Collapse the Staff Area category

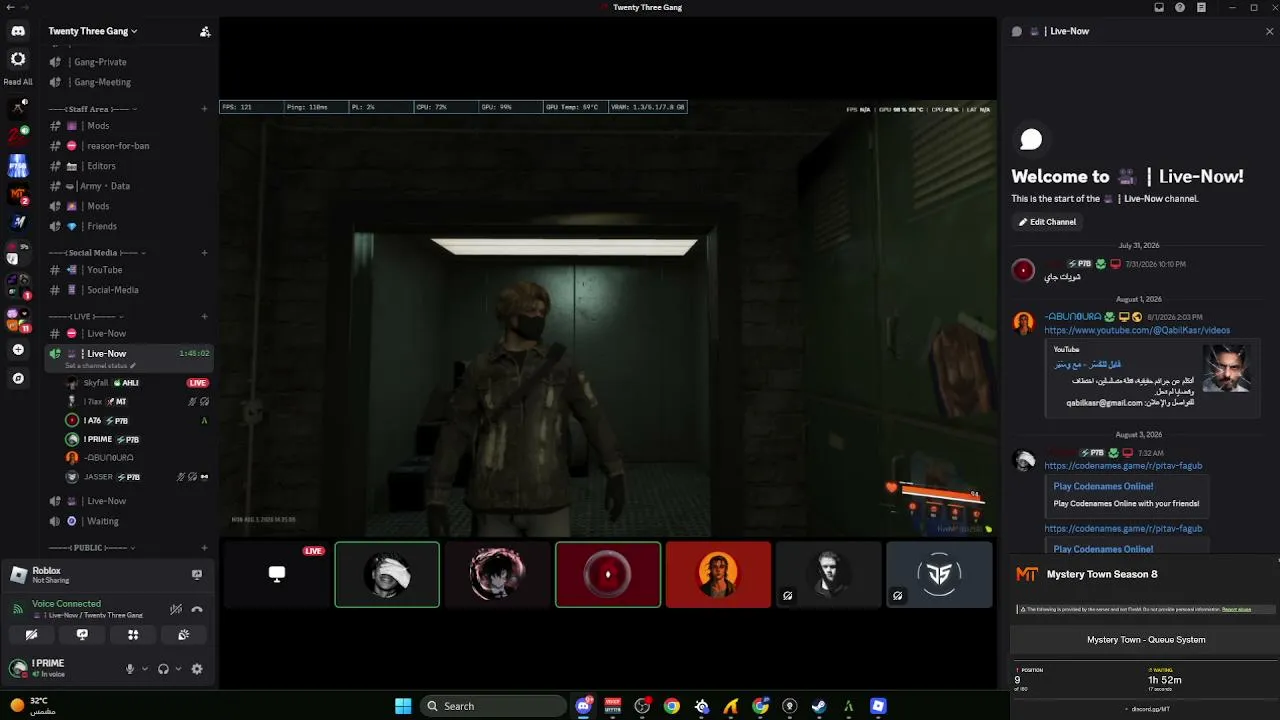93,109
